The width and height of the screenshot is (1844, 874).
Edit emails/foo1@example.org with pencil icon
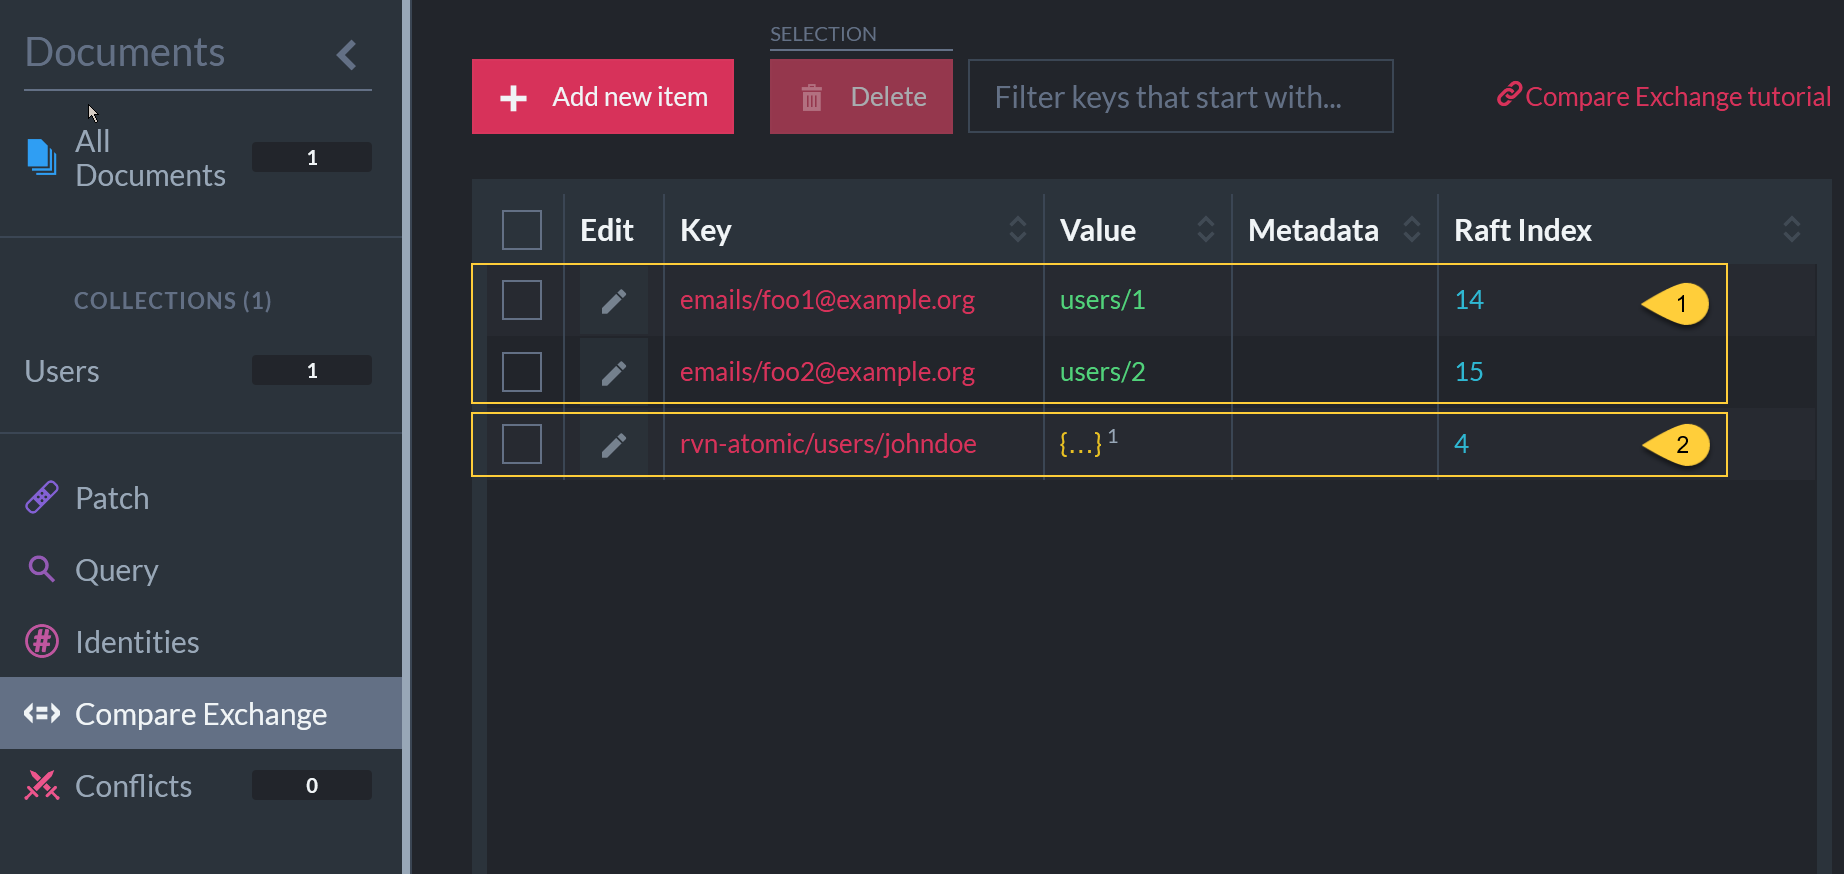614,301
